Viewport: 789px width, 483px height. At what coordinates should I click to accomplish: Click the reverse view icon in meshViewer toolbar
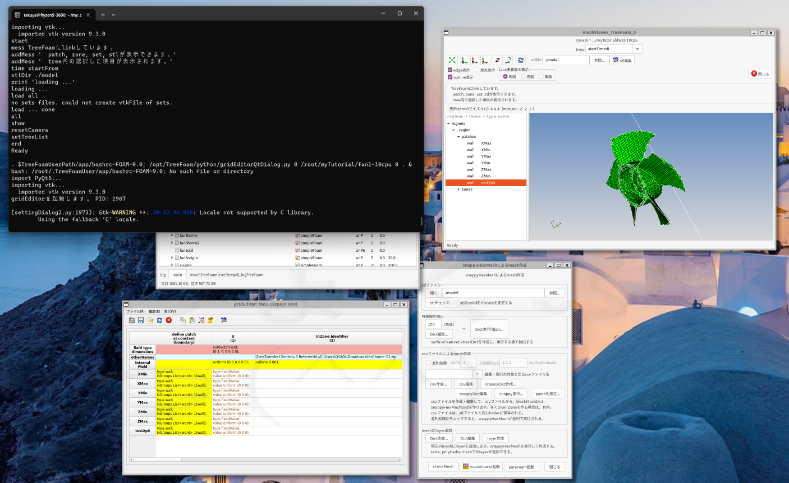[498, 60]
